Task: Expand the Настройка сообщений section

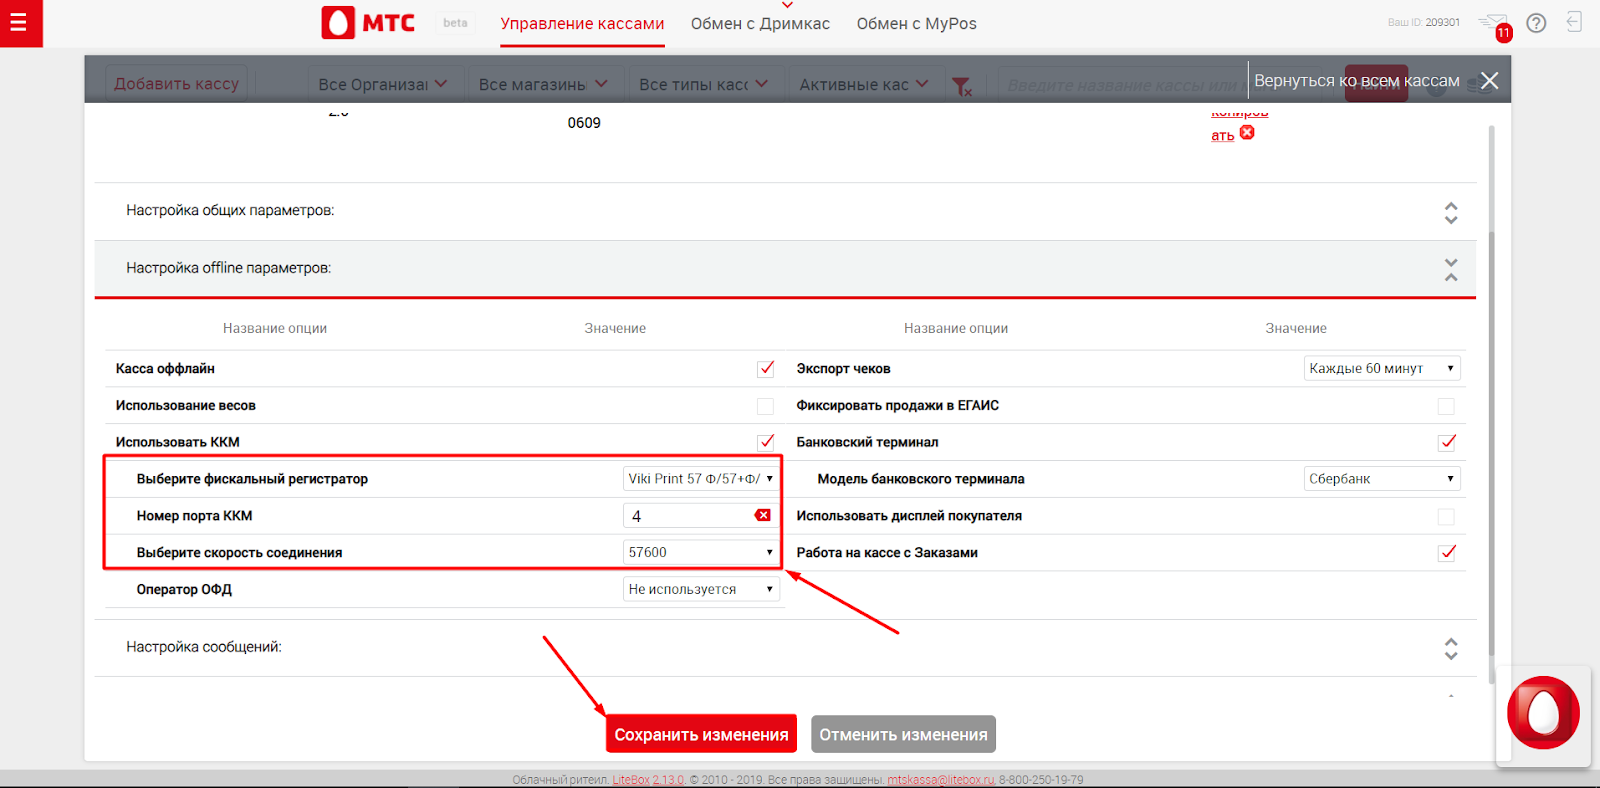Action: click(x=785, y=647)
